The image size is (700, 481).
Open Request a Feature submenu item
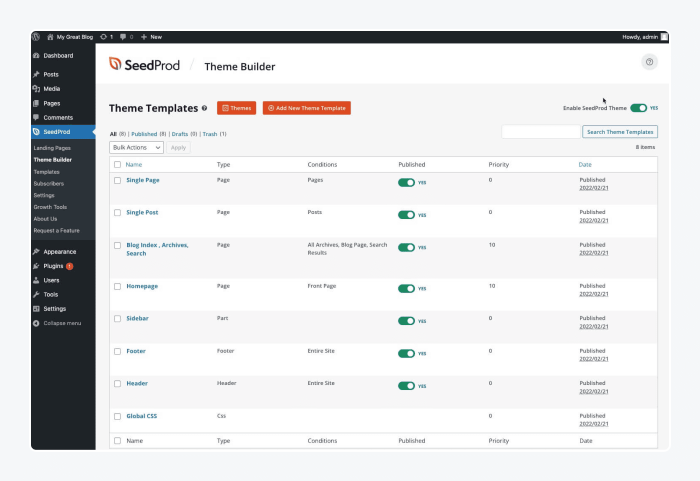[57, 230]
